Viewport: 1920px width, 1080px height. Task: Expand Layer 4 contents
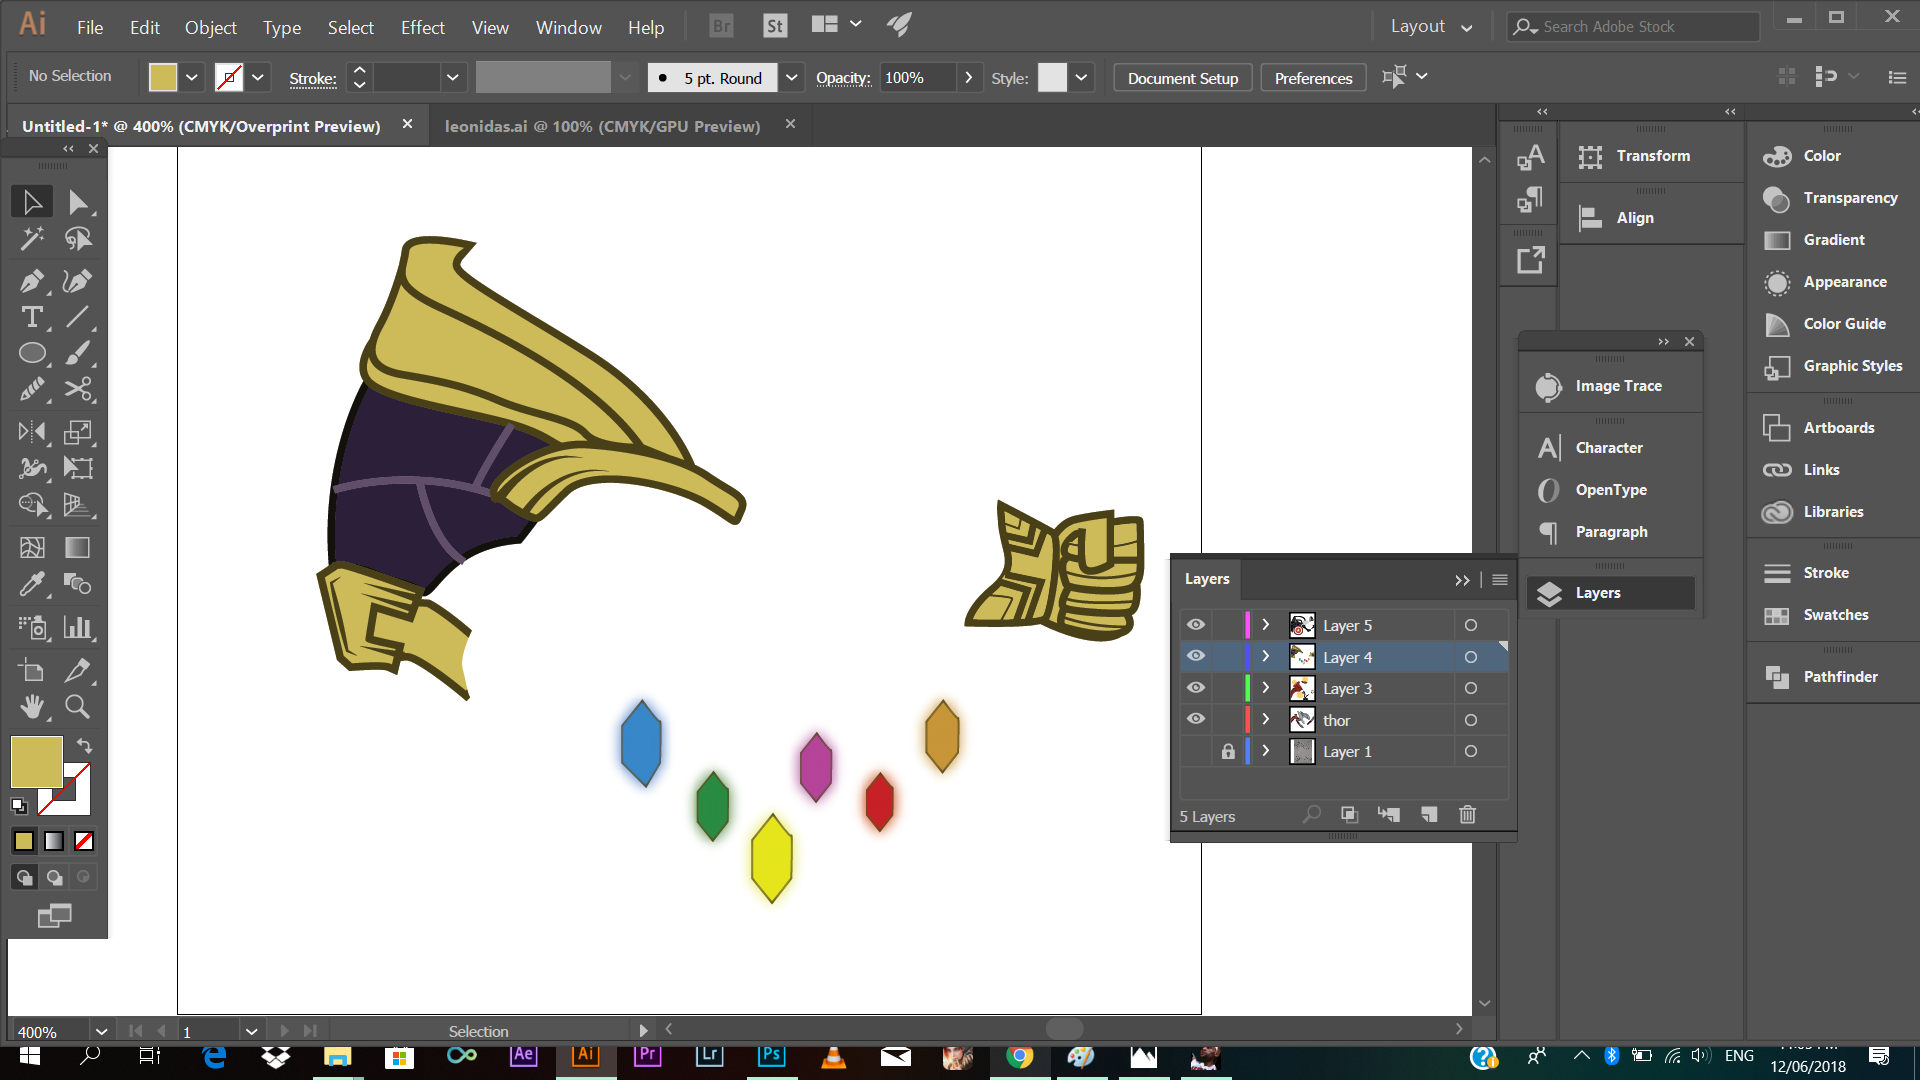point(1265,656)
